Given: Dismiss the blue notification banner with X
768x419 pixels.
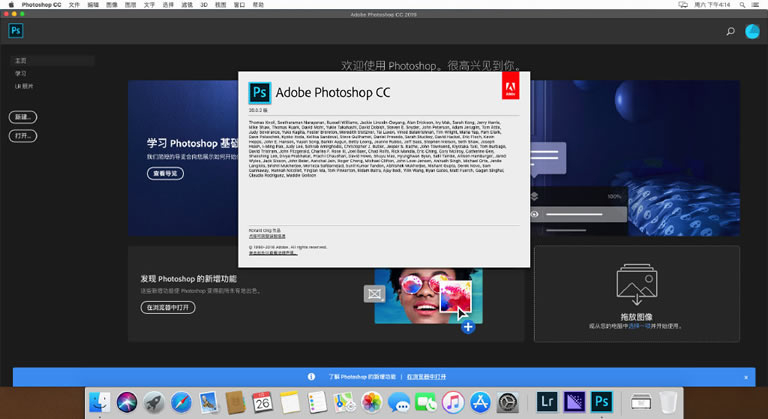Looking at the screenshot, I should coord(746,377).
